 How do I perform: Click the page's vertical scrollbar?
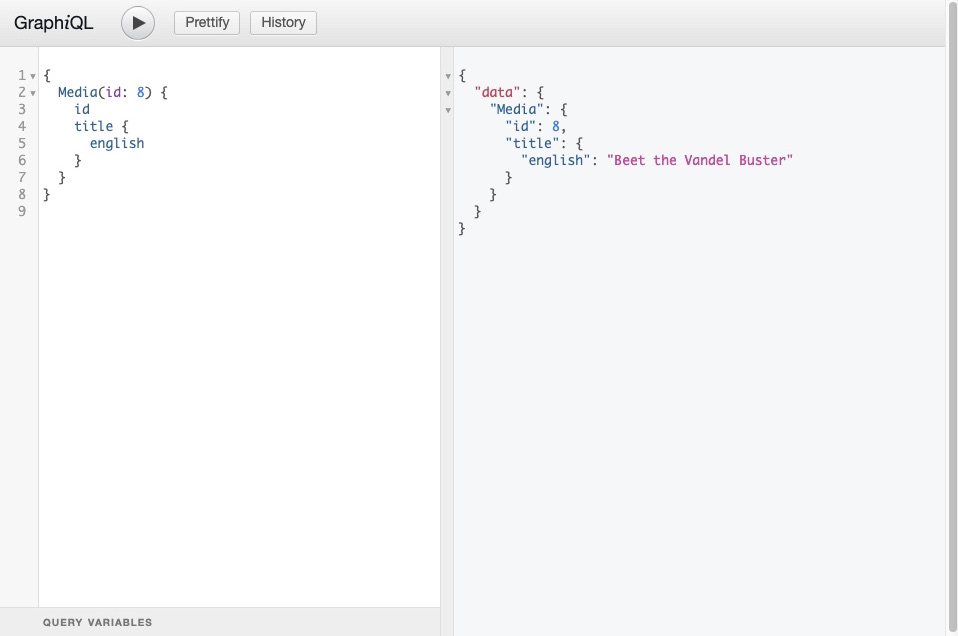(952, 318)
